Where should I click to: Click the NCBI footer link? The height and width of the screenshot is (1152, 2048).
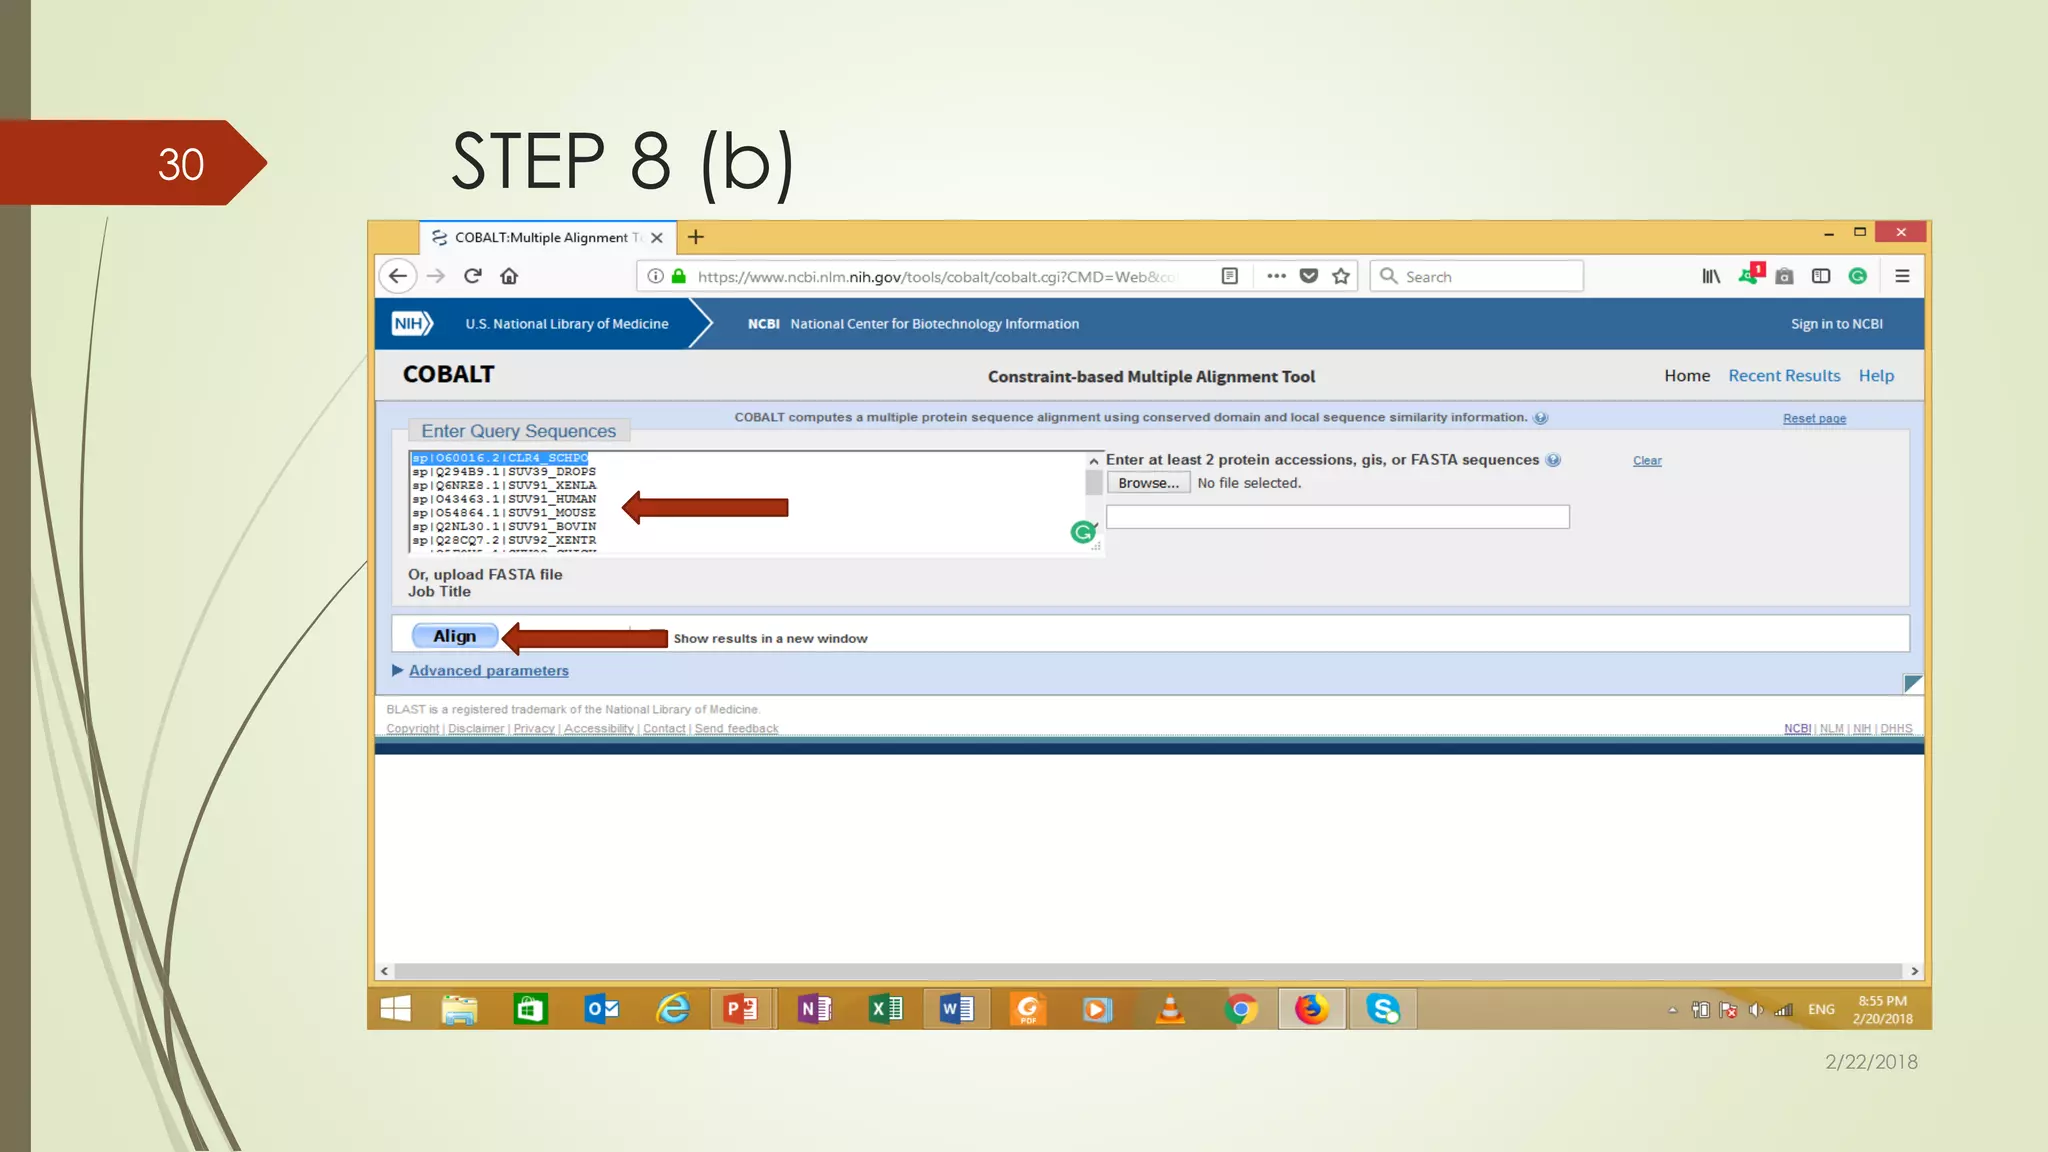[x=1797, y=729]
